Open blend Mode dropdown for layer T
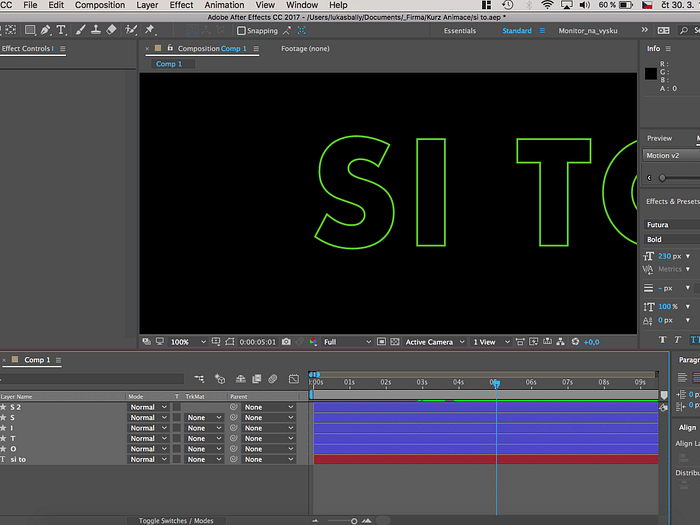Image resolution: width=700 pixels, height=525 pixels. (148, 439)
